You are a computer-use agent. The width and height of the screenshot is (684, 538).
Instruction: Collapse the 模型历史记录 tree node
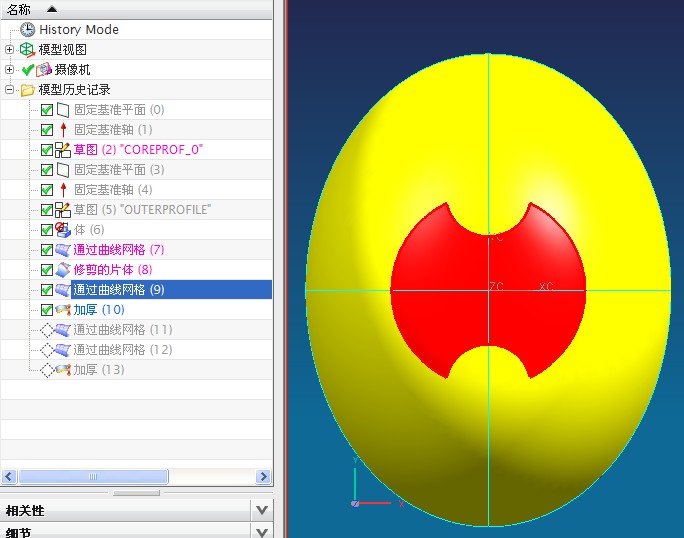(9, 90)
